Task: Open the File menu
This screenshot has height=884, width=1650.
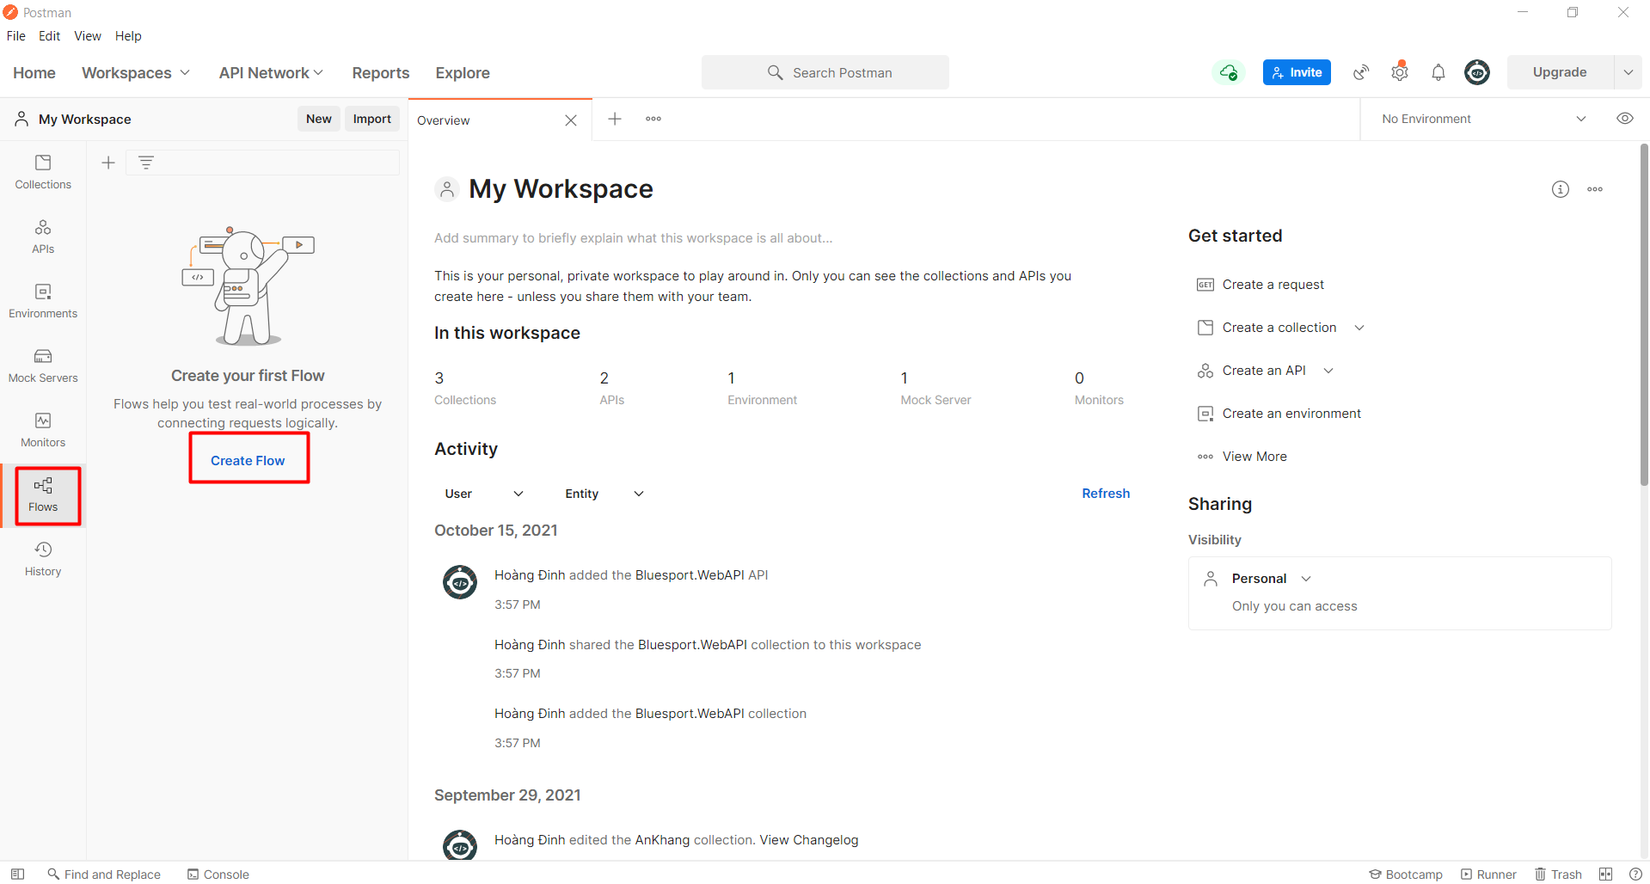Action: click(16, 36)
